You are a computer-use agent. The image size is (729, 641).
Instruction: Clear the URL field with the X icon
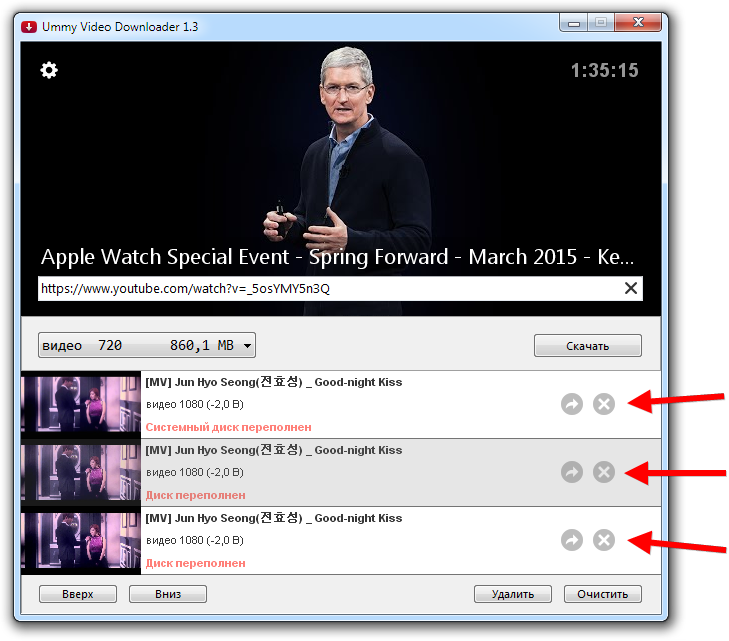(x=630, y=288)
